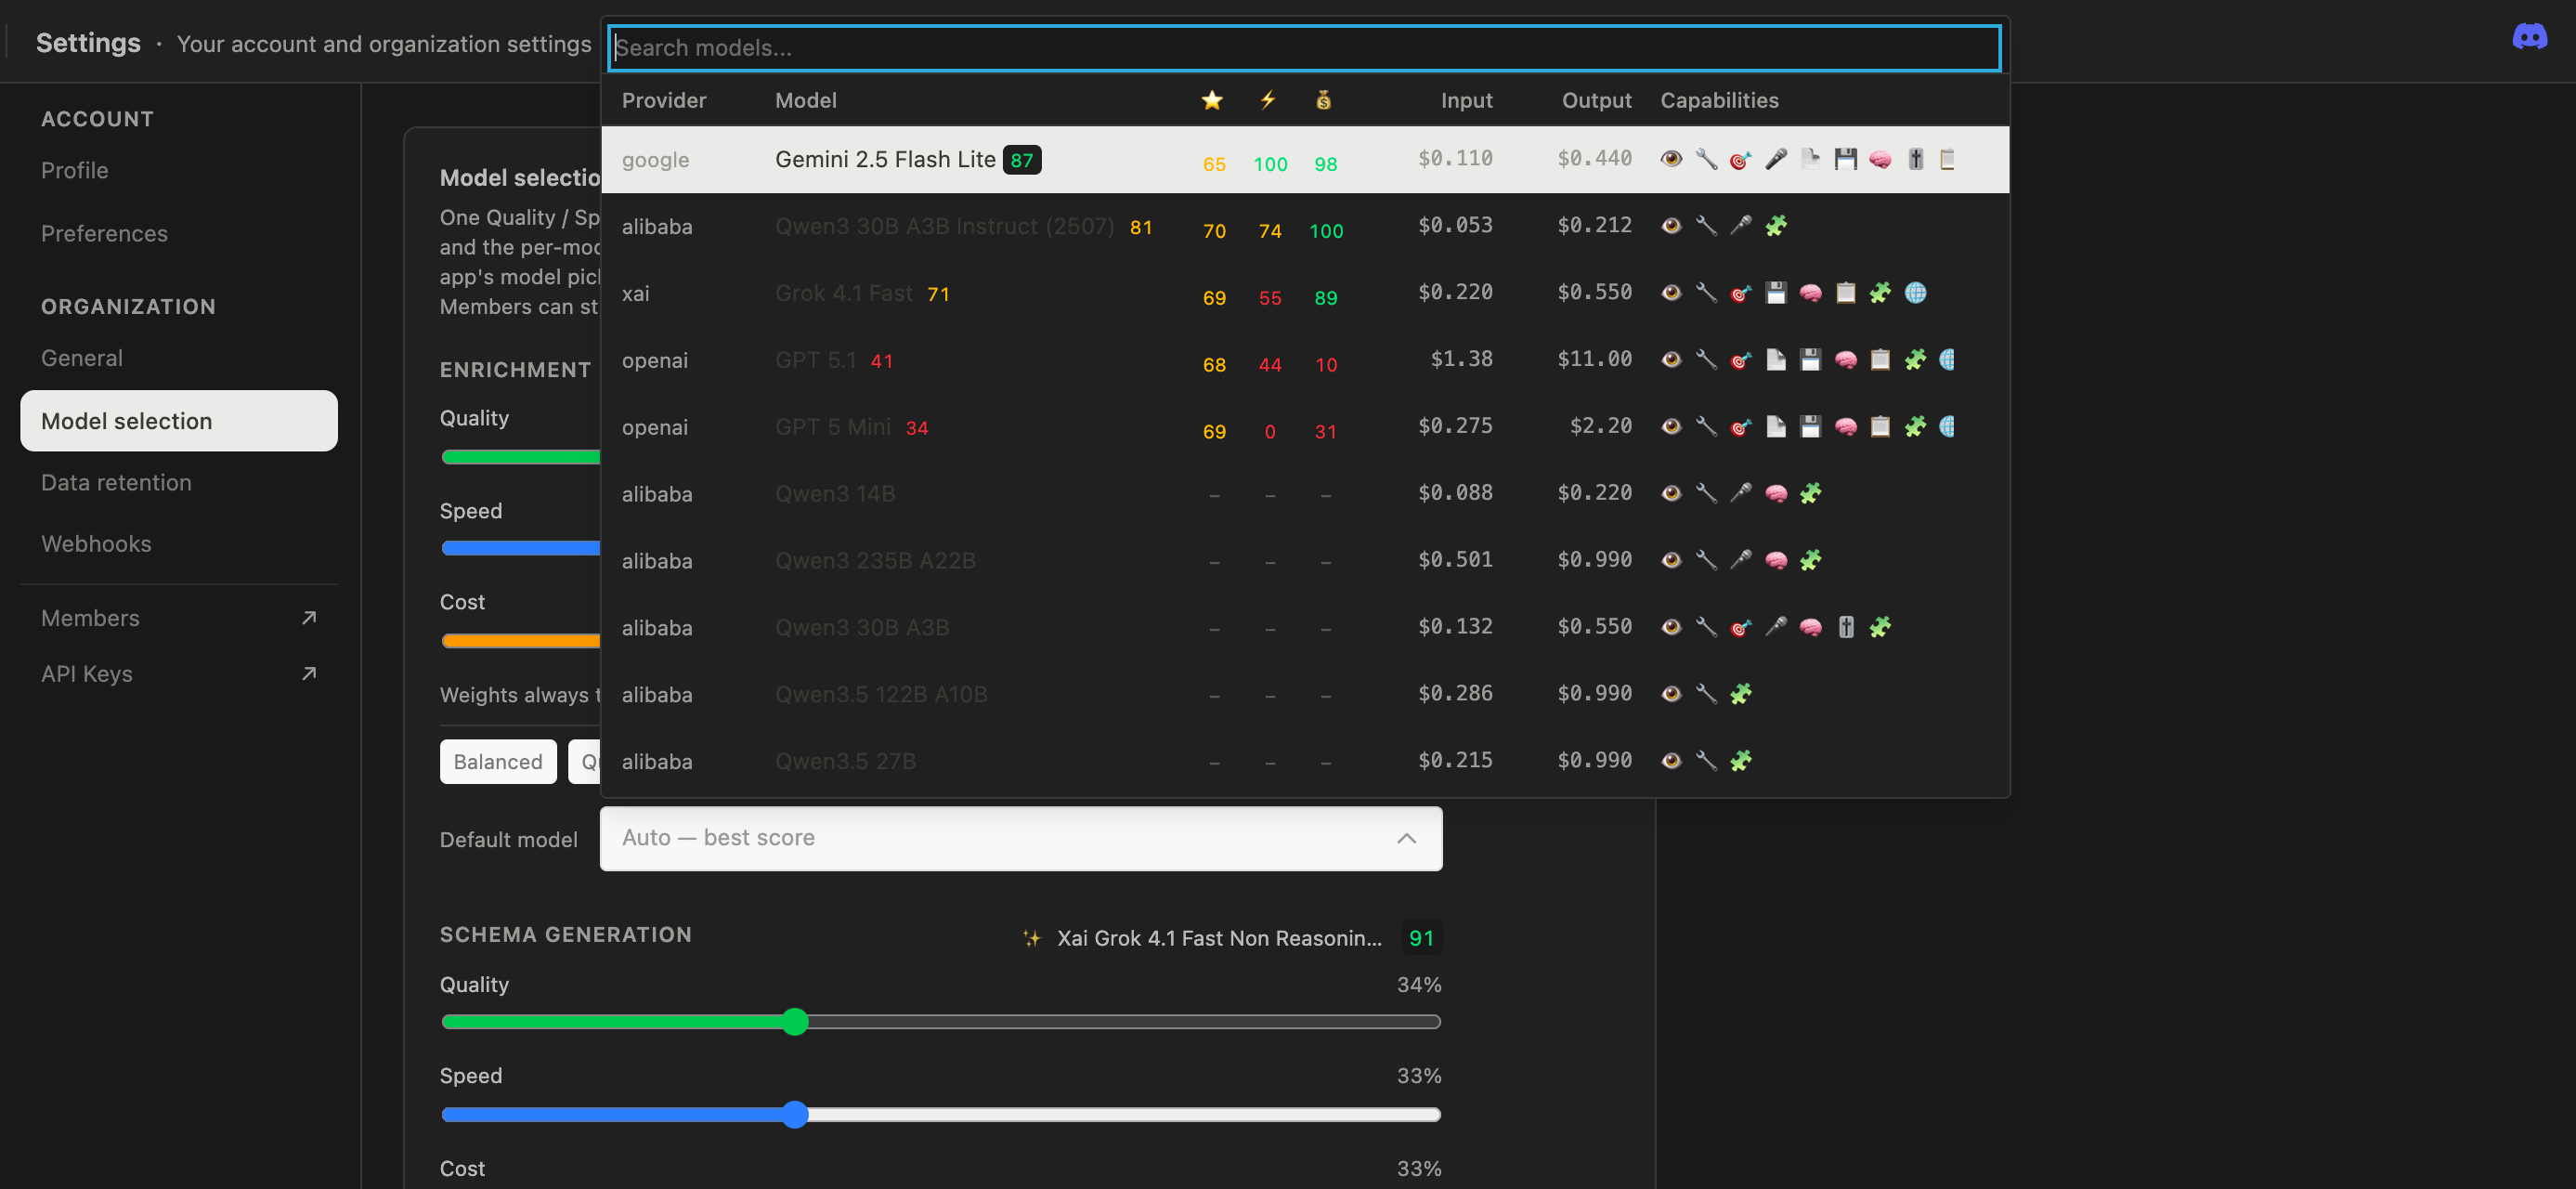Click the page document icon in GPT 5.1 row
This screenshot has height=1189, width=2576.
click(1776, 360)
